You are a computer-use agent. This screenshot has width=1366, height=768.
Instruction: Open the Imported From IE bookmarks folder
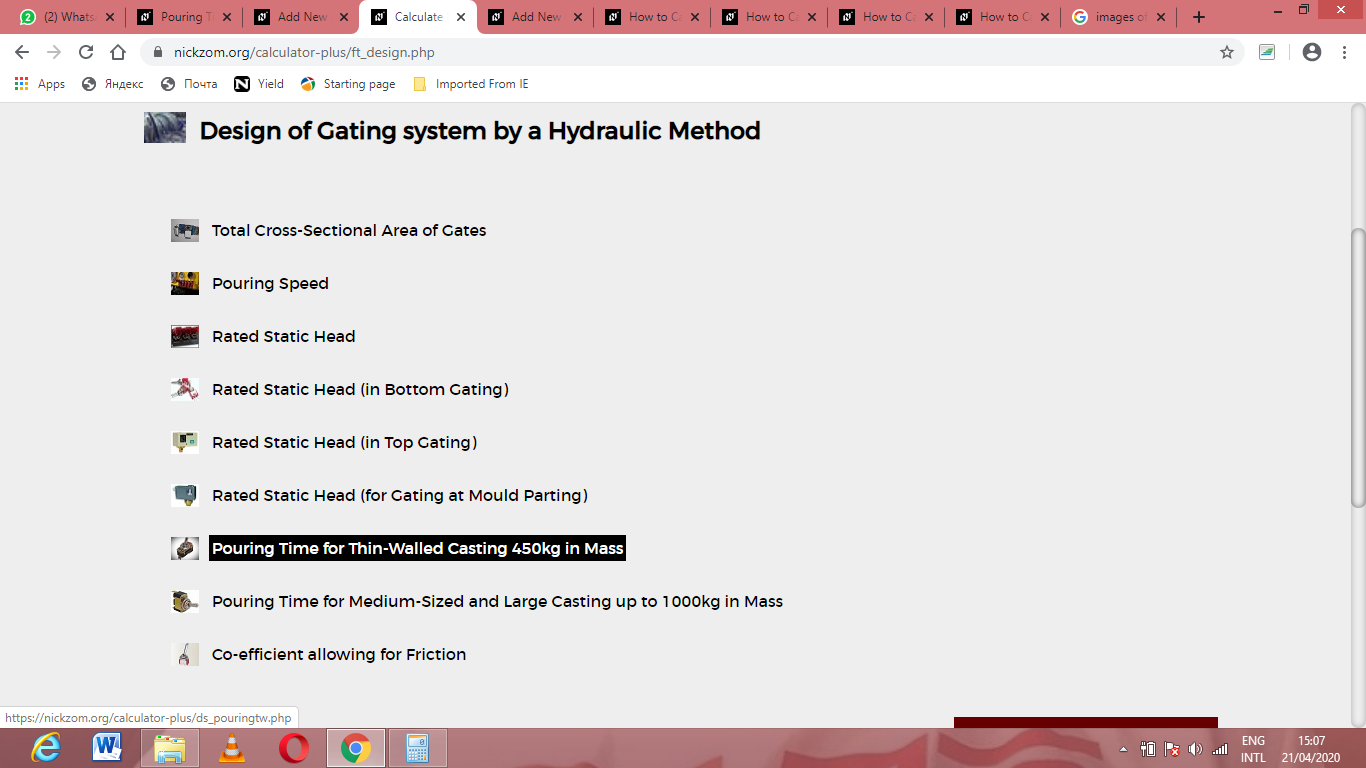click(470, 84)
